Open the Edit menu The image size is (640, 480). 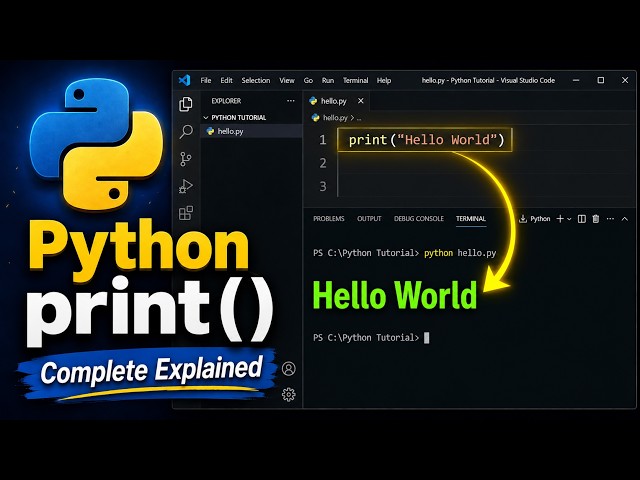[x=226, y=80]
